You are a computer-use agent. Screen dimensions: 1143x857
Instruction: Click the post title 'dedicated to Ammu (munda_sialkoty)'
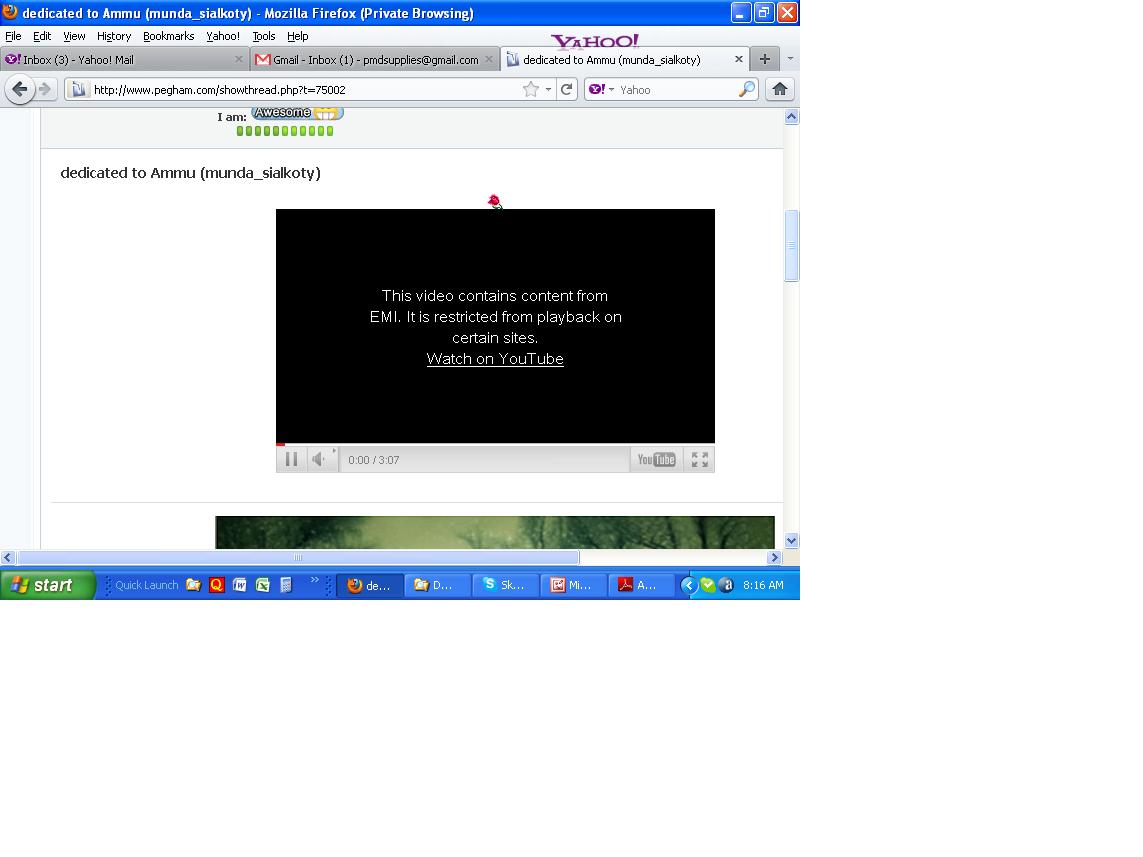pos(190,173)
